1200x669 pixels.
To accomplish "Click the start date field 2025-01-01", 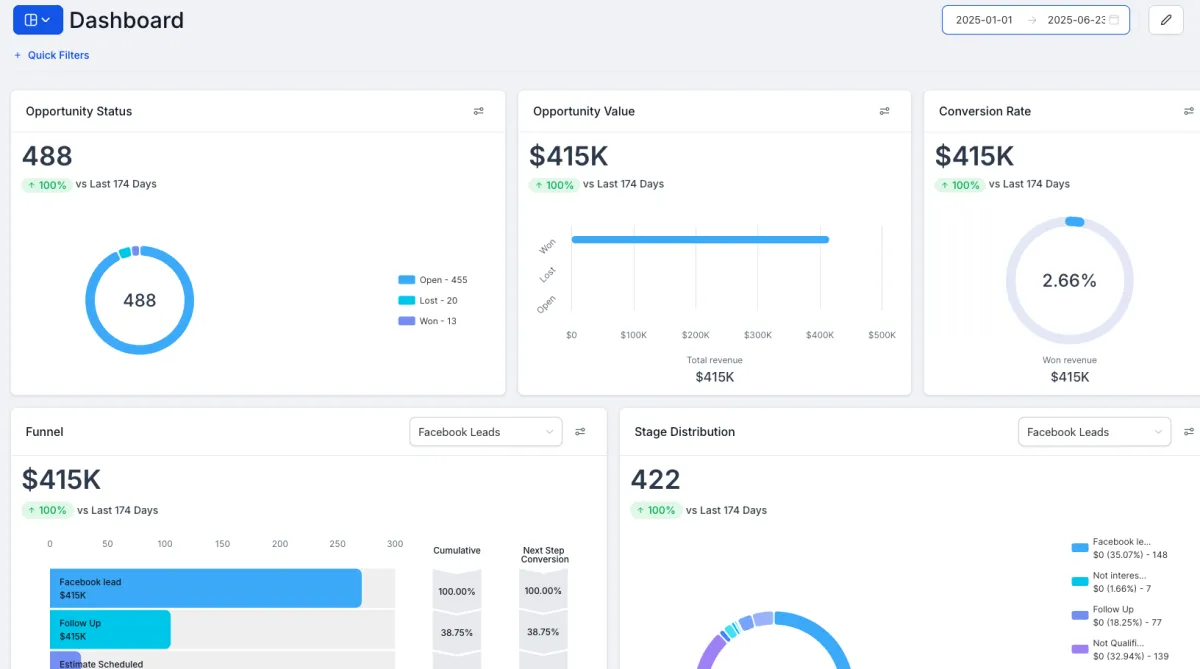I will click(x=984, y=20).
